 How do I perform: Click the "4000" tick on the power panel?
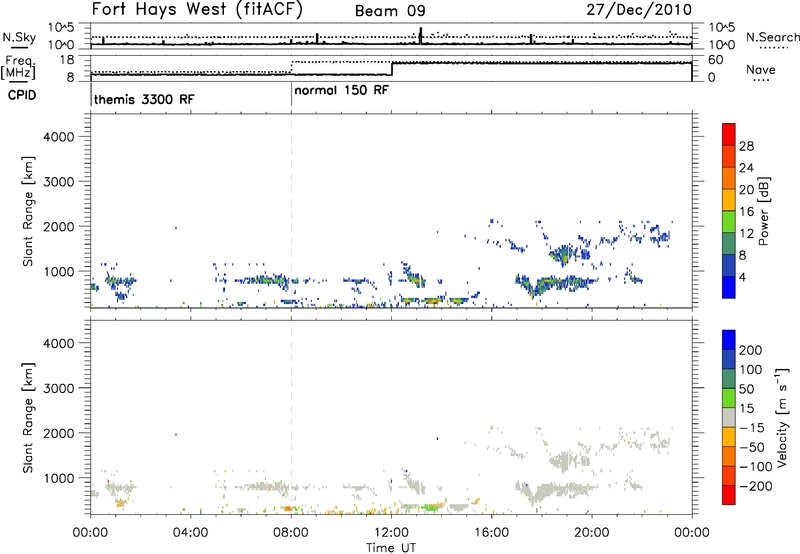point(59,137)
